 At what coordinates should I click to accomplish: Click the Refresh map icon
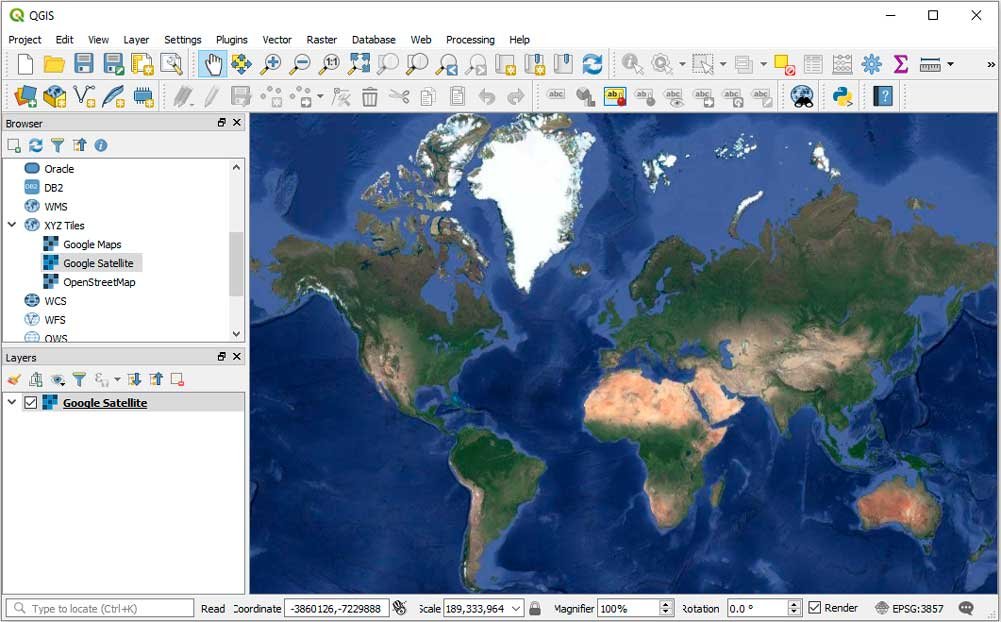click(592, 63)
